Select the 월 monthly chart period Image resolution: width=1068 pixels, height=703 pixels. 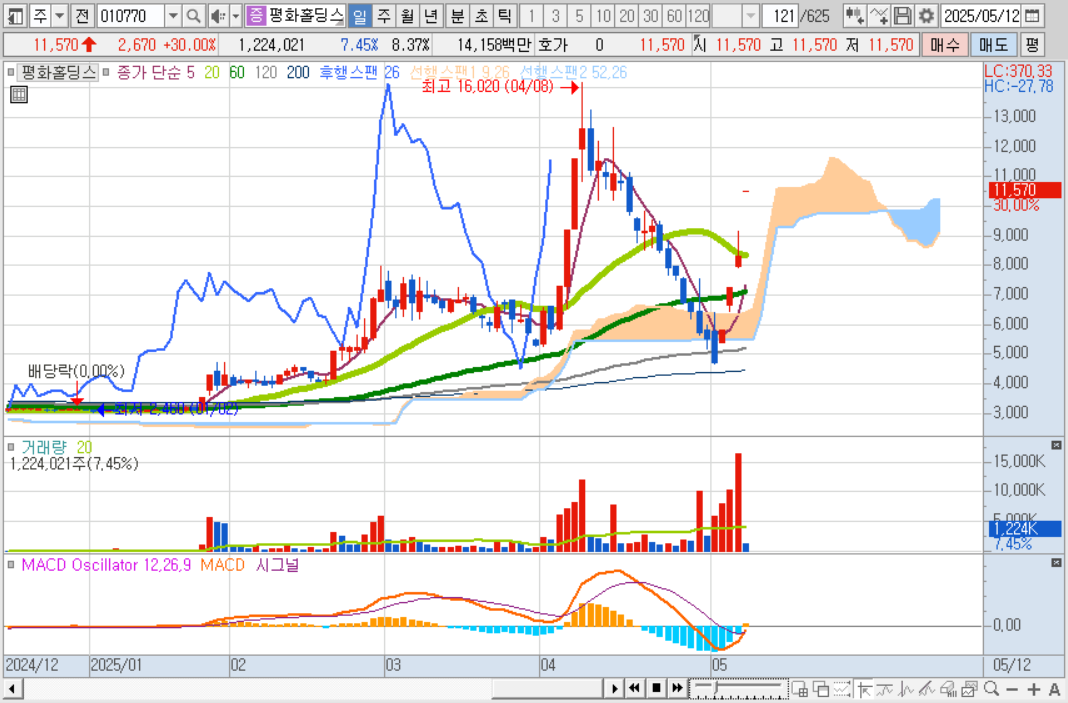[407, 15]
